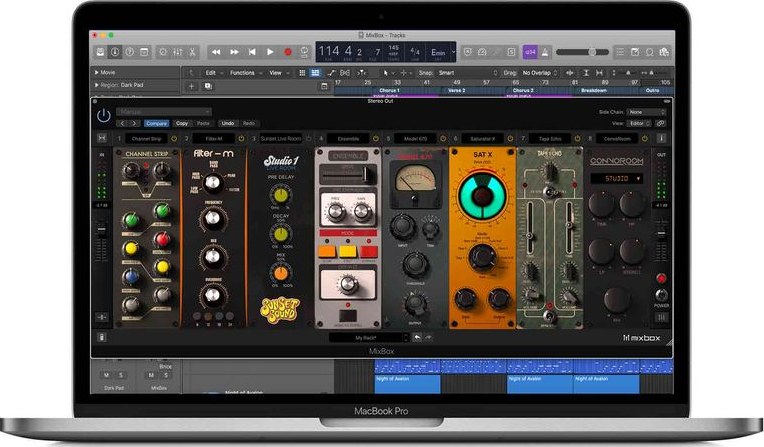Open the Browsers media icon
Image resolution: width=764 pixels, height=447 pixels.
point(664,52)
